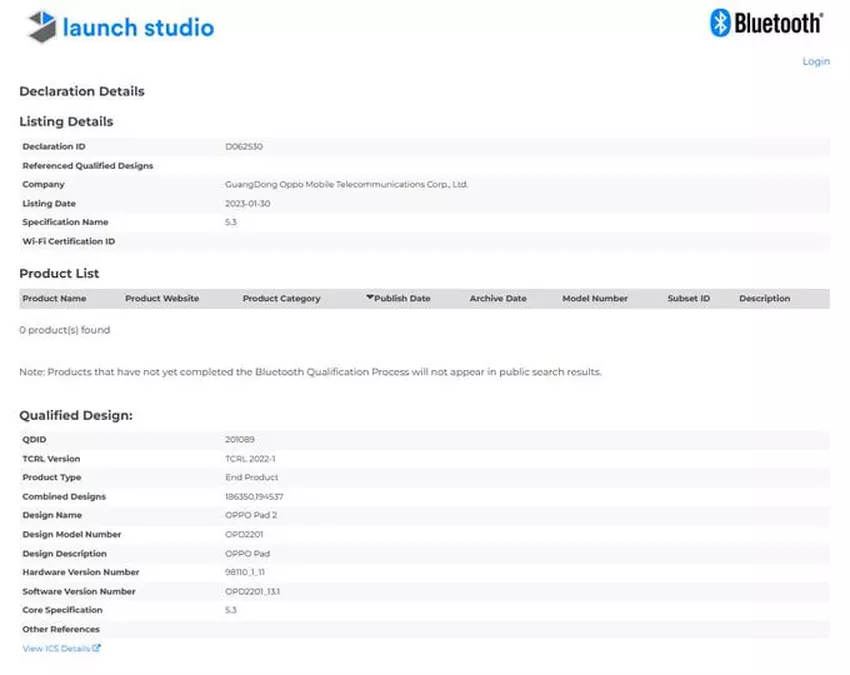Sort the table by Product Name column
850x675 pixels.
coord(54,299)
